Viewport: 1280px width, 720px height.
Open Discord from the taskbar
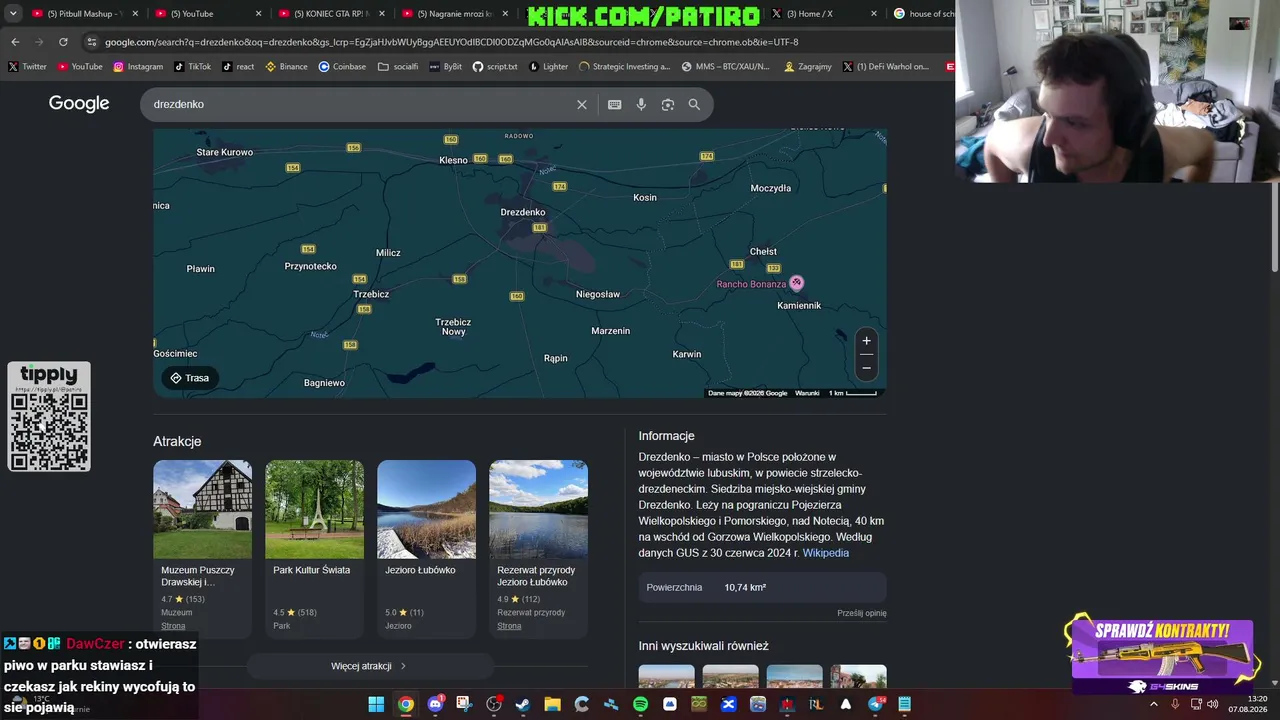pos(435,704)
